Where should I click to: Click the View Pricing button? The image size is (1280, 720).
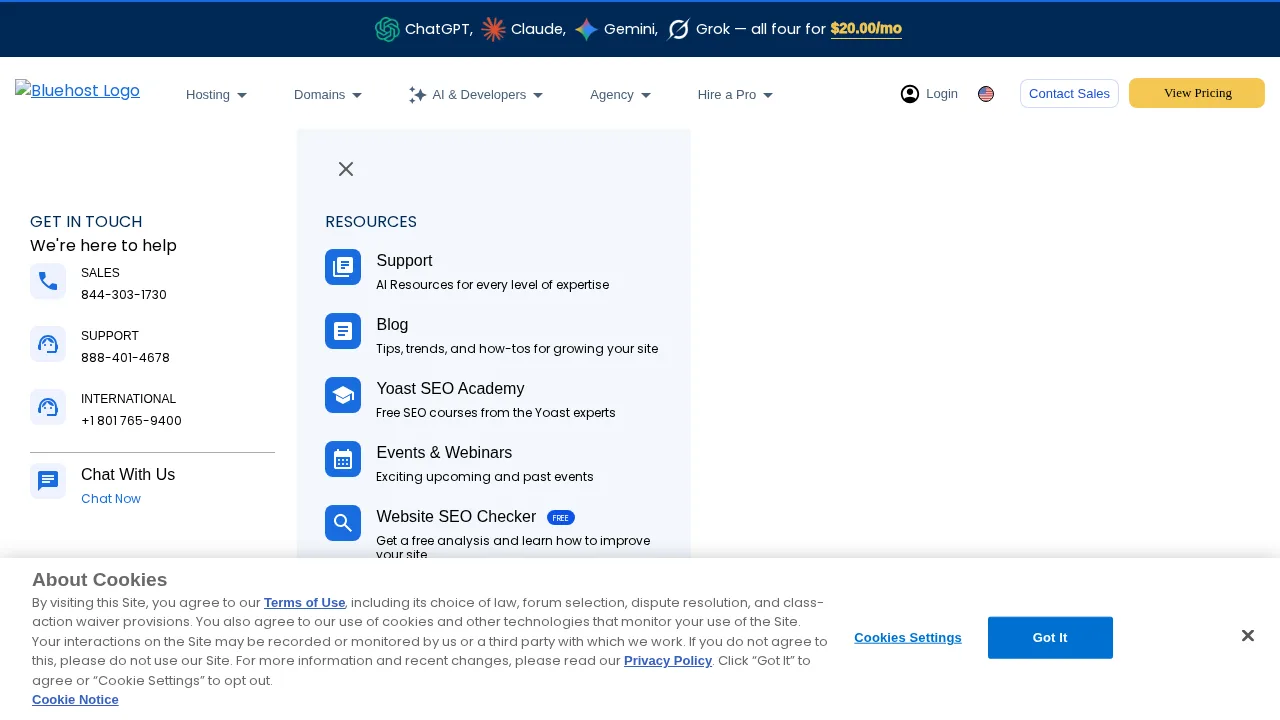(1197, 93)
